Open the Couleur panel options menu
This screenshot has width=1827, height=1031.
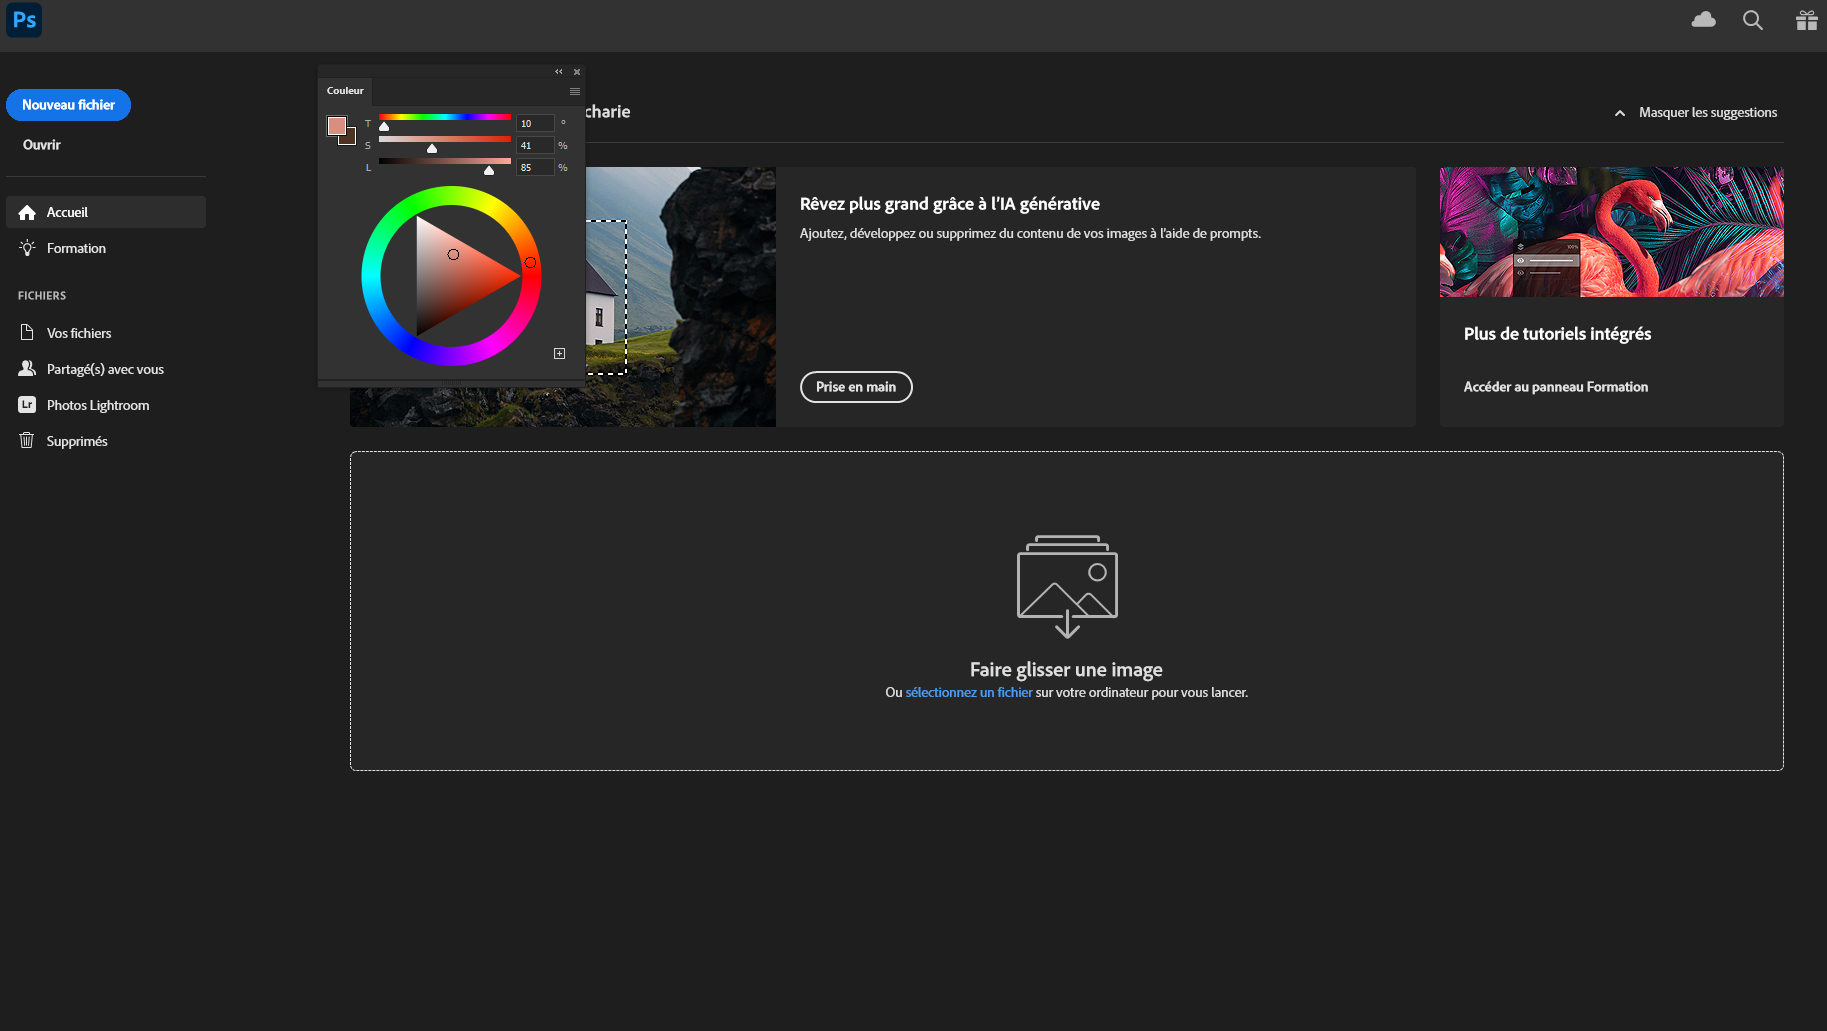[575, 91]
